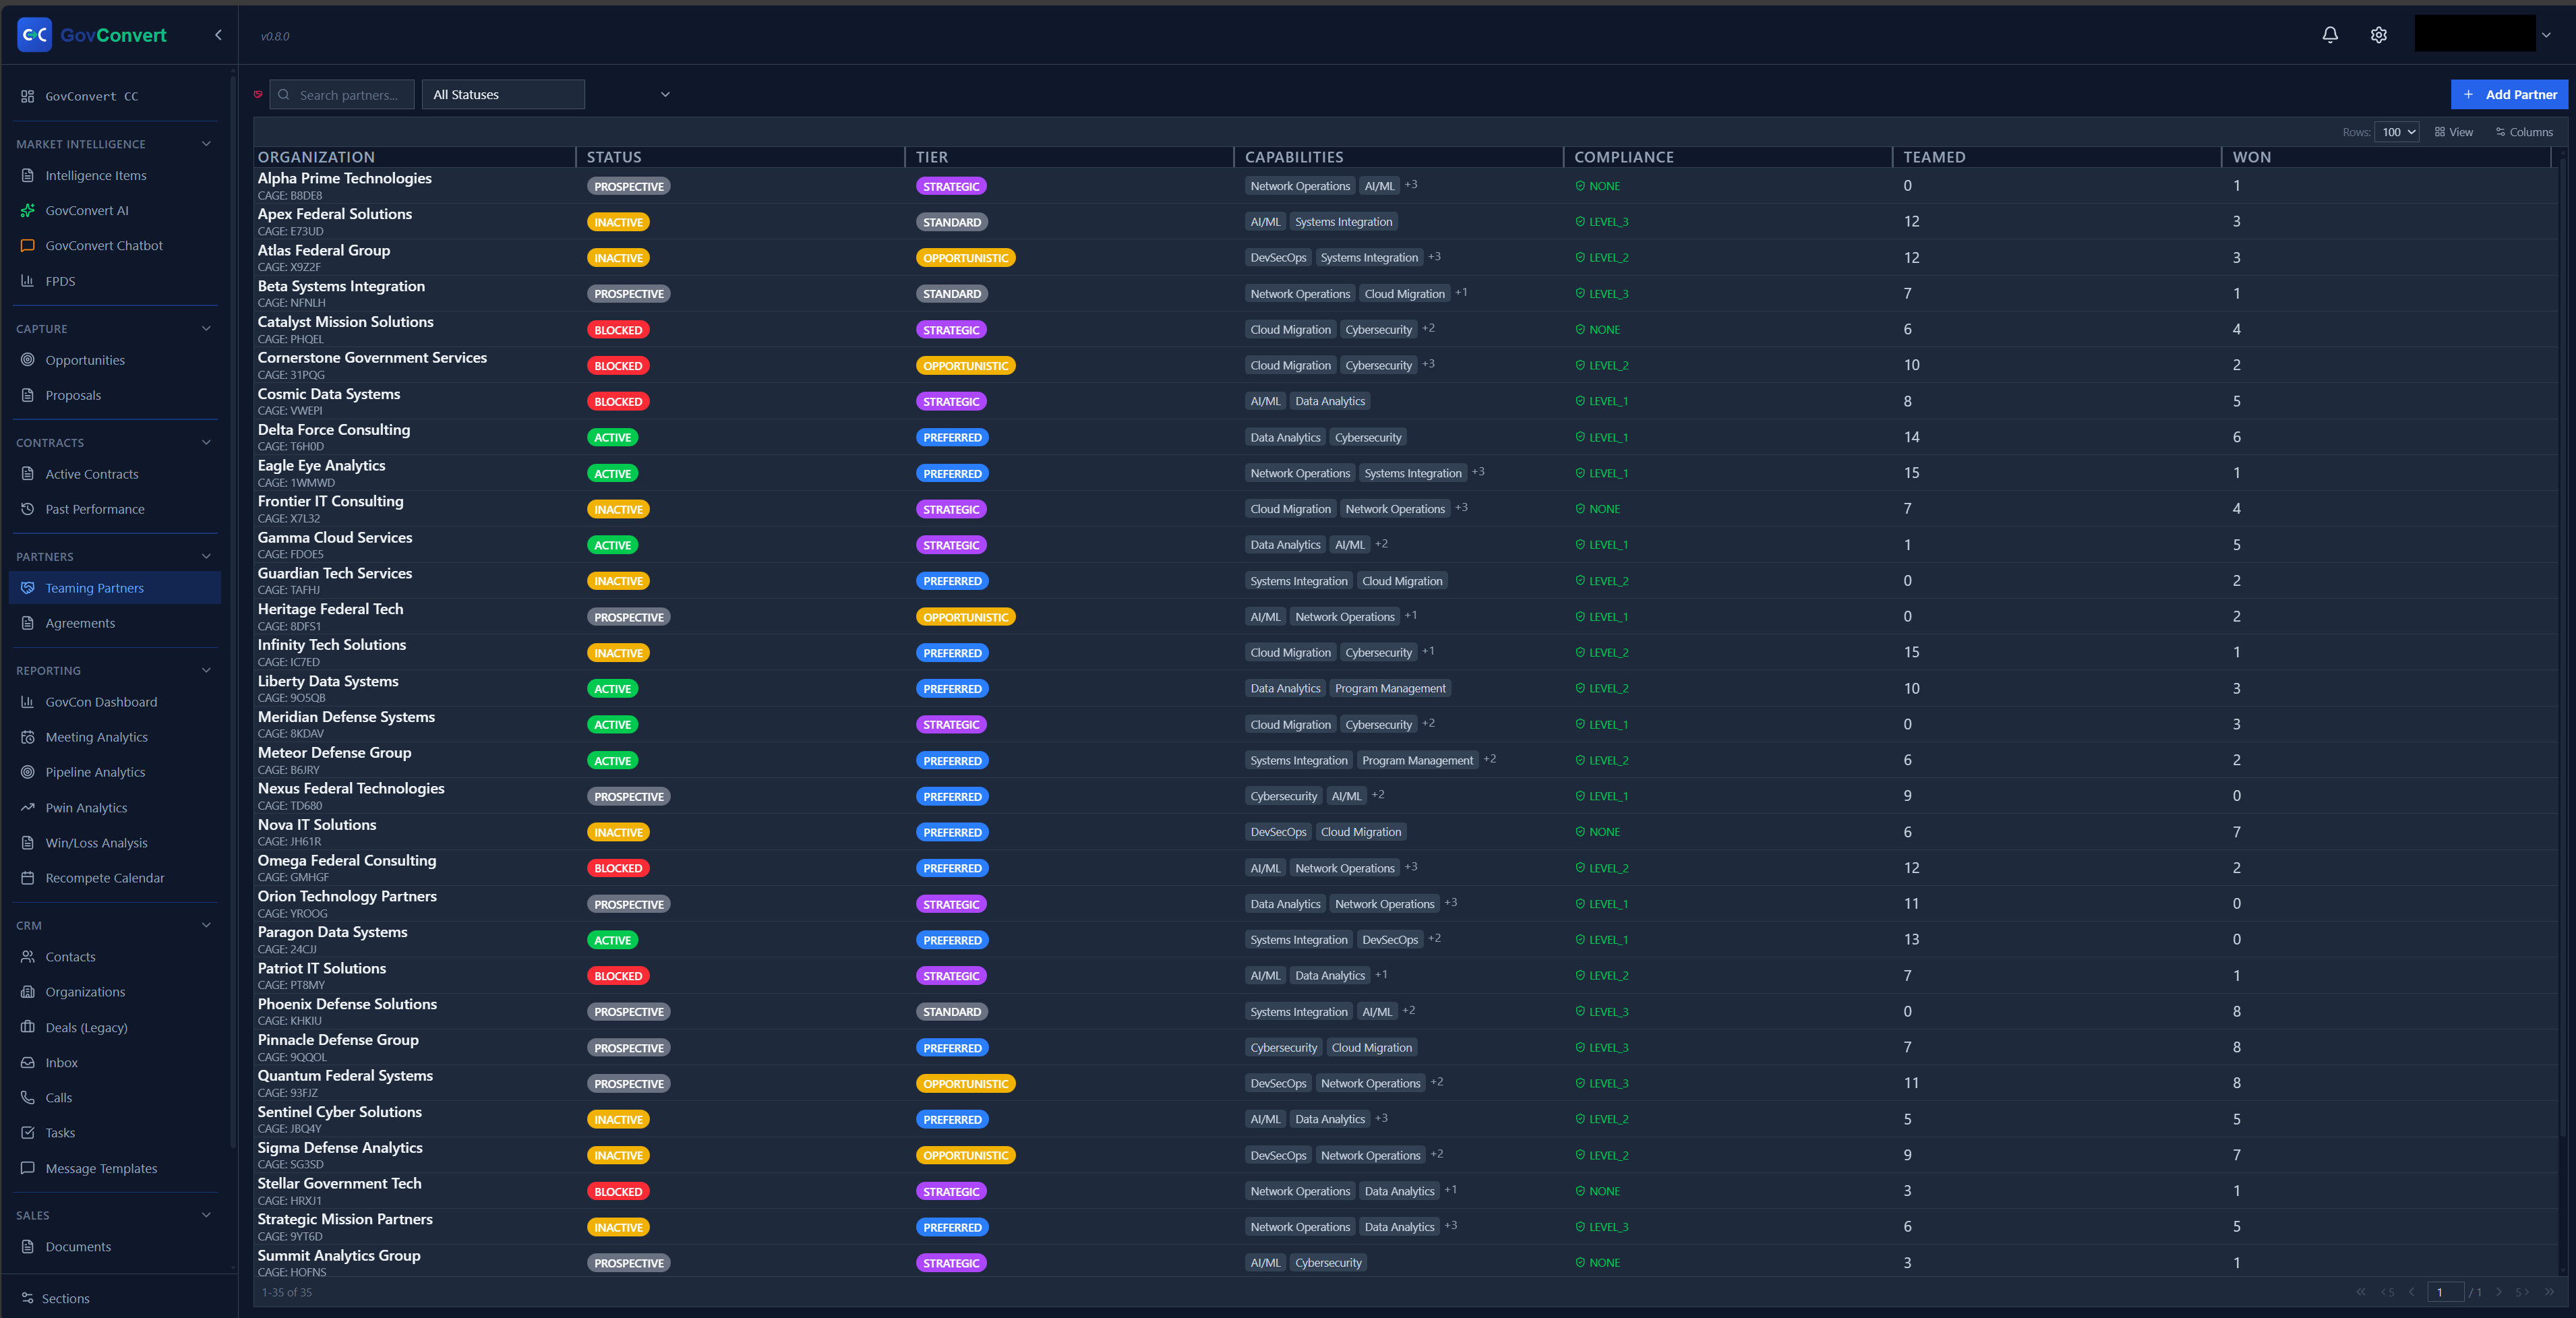Screen dimensions: 2576x1318
Task: Collapse the Reporting sidebar section
Action: pyautogui.click(x=206, y=670)
